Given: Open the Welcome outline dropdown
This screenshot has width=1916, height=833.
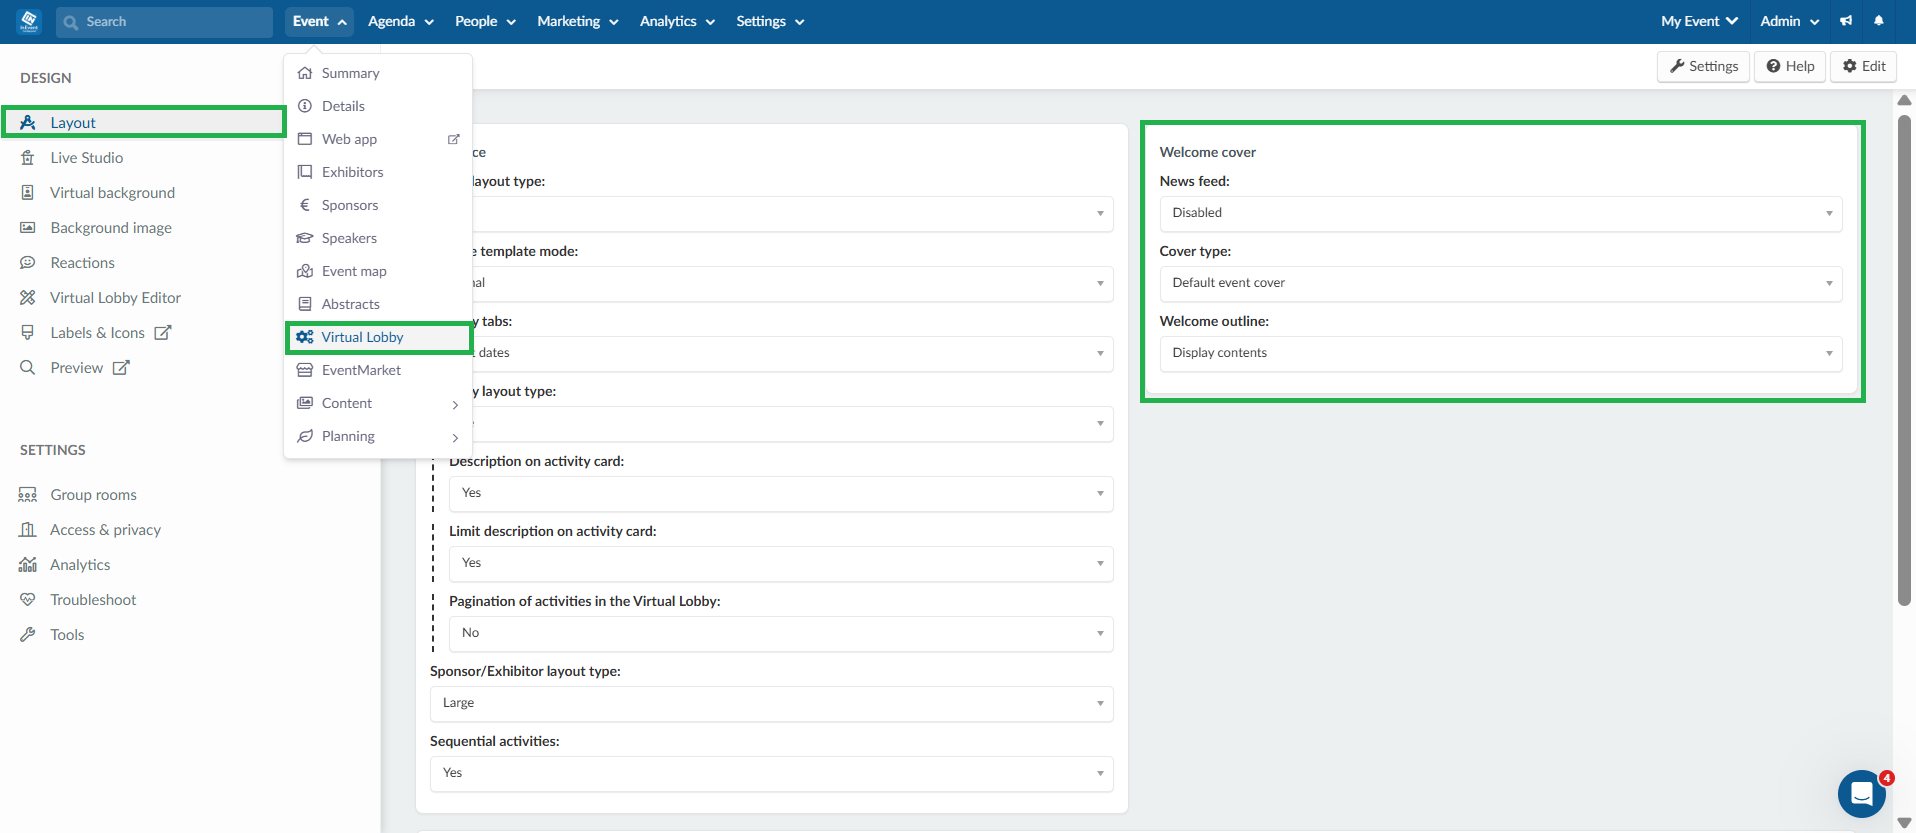Looking at the screenshot, I should pos(1501,353).
